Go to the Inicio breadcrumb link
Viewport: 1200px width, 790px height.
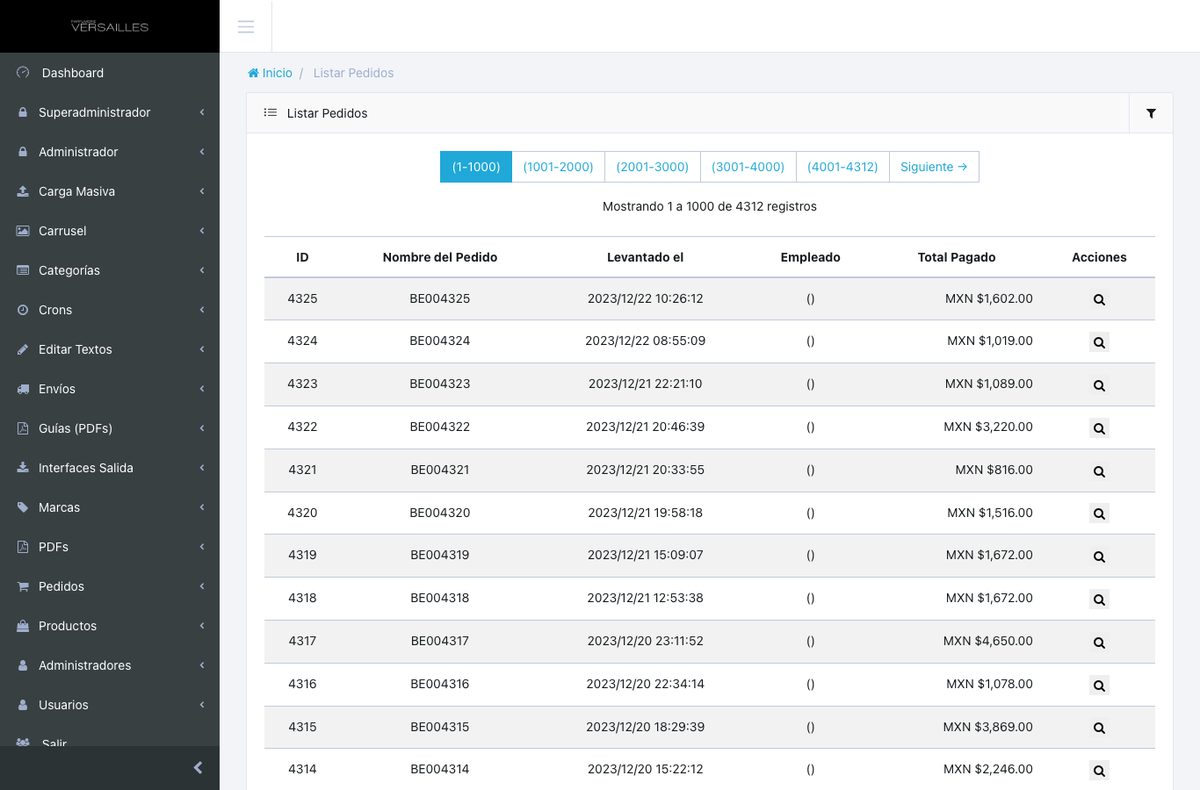pos(270,73)
